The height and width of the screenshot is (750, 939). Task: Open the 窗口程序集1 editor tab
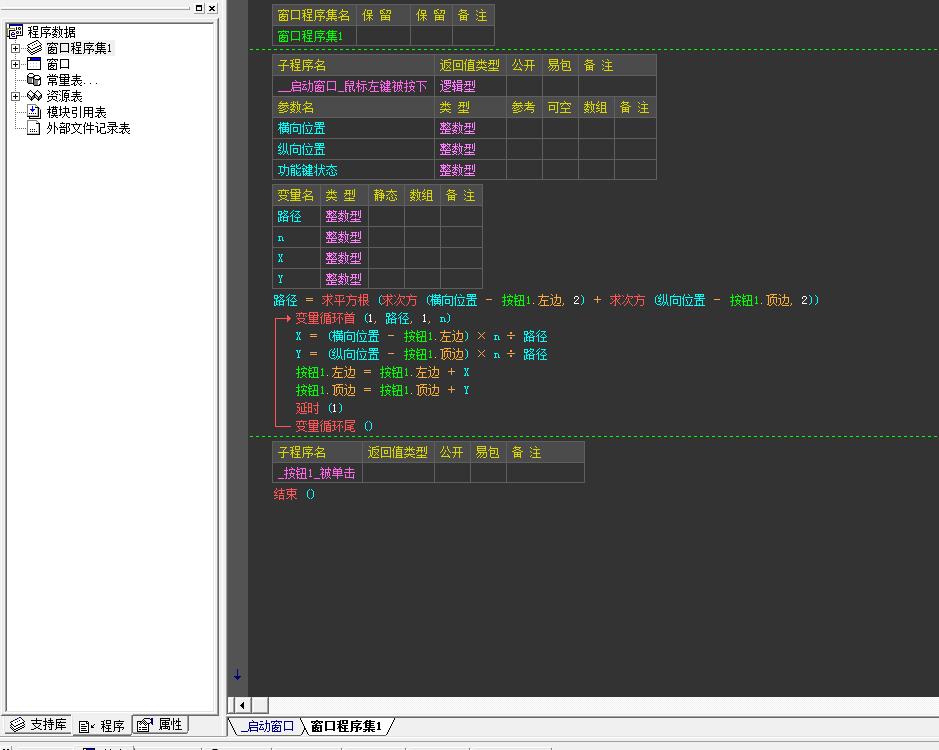coord(346,727)
